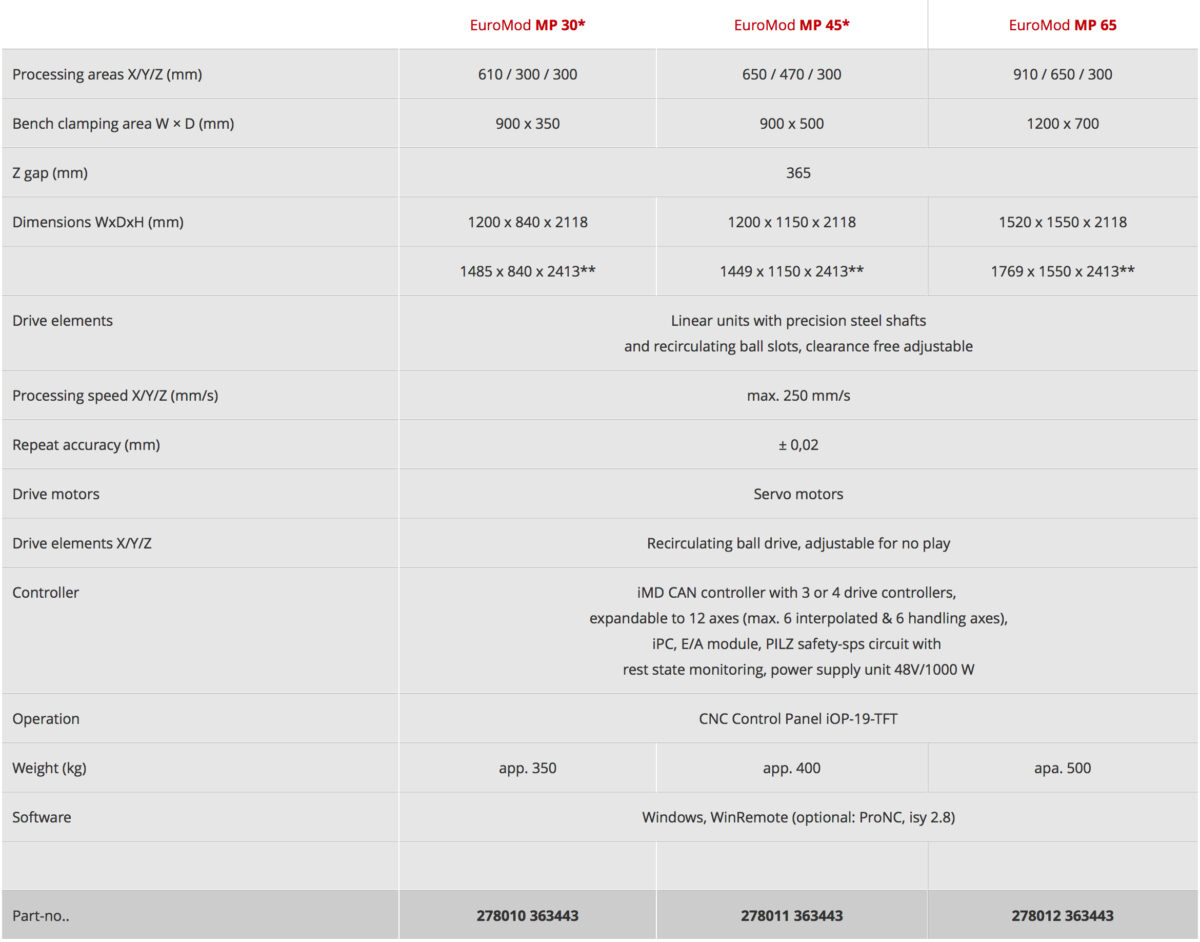Viewport: 1200px width, 942px height.
Task: Click the max. 250 mm/s speed value
Action: (x=798, y=395)
